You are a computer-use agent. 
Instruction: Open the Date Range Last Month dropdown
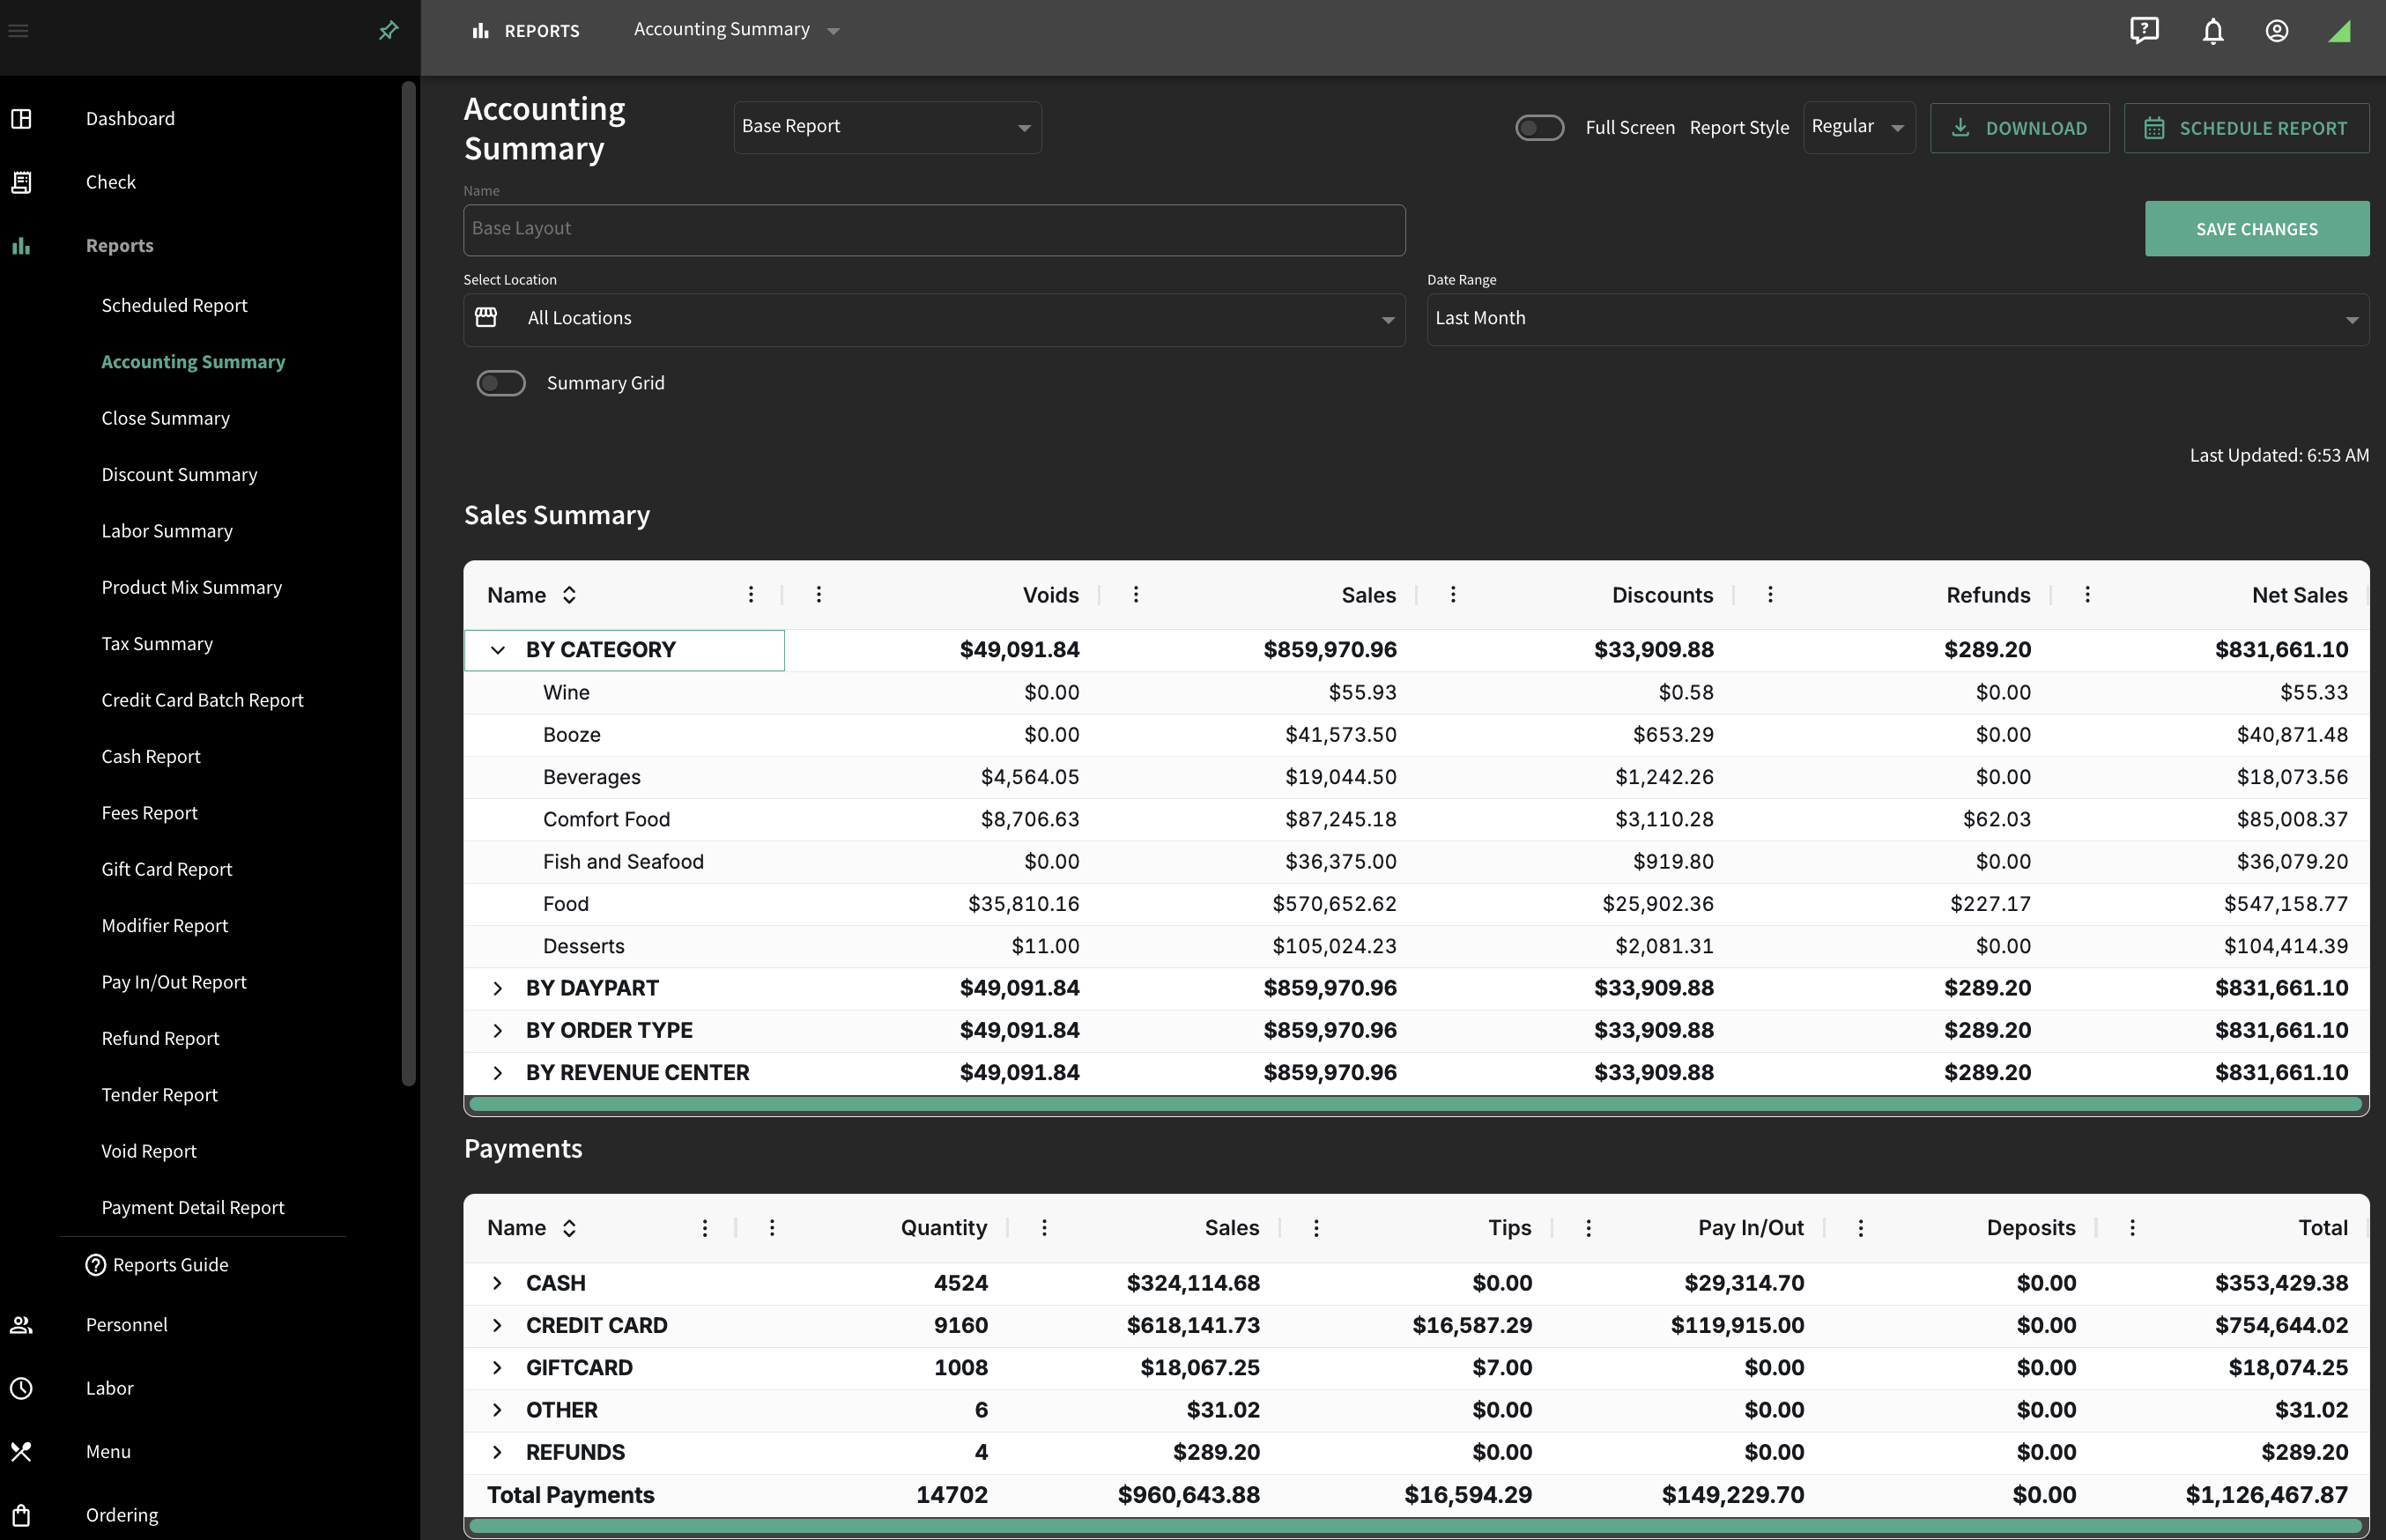[1897, 319]
